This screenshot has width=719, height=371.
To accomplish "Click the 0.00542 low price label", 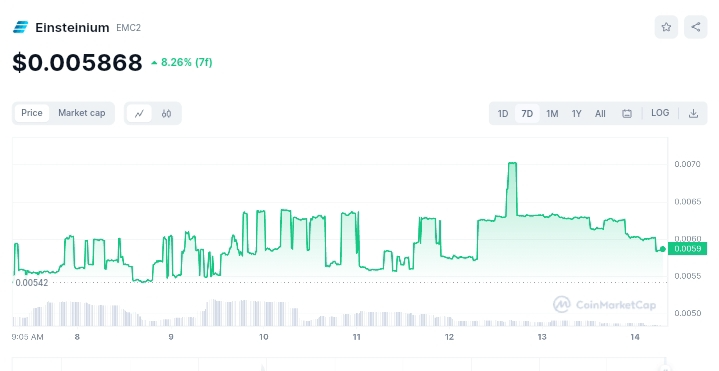I will (x=32, y=282).
